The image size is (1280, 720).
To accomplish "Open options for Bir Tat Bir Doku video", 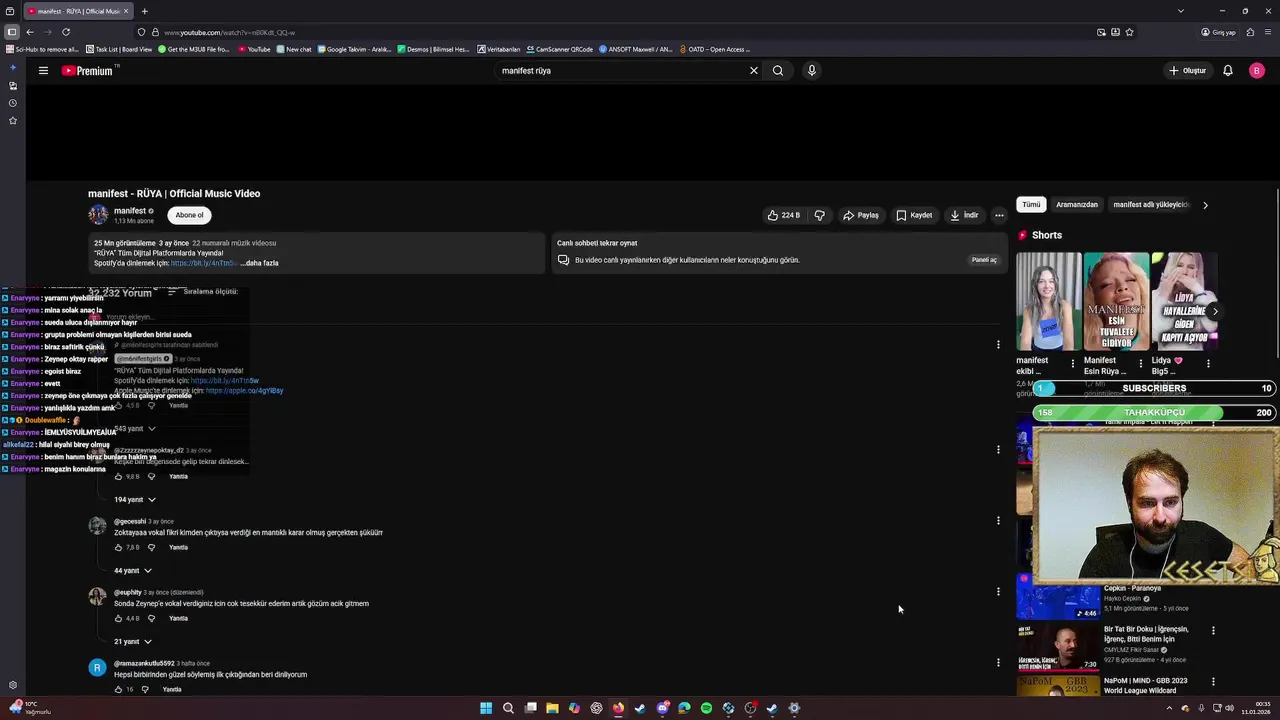I will 1213,631.
